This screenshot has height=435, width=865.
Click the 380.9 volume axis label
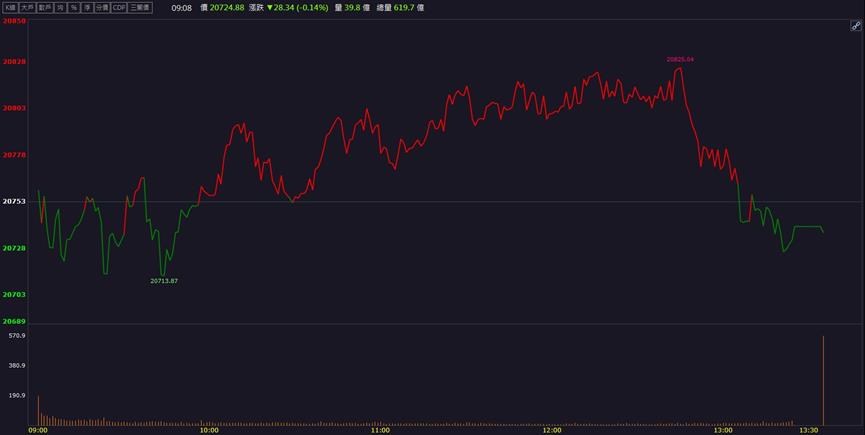click(16, 366)
